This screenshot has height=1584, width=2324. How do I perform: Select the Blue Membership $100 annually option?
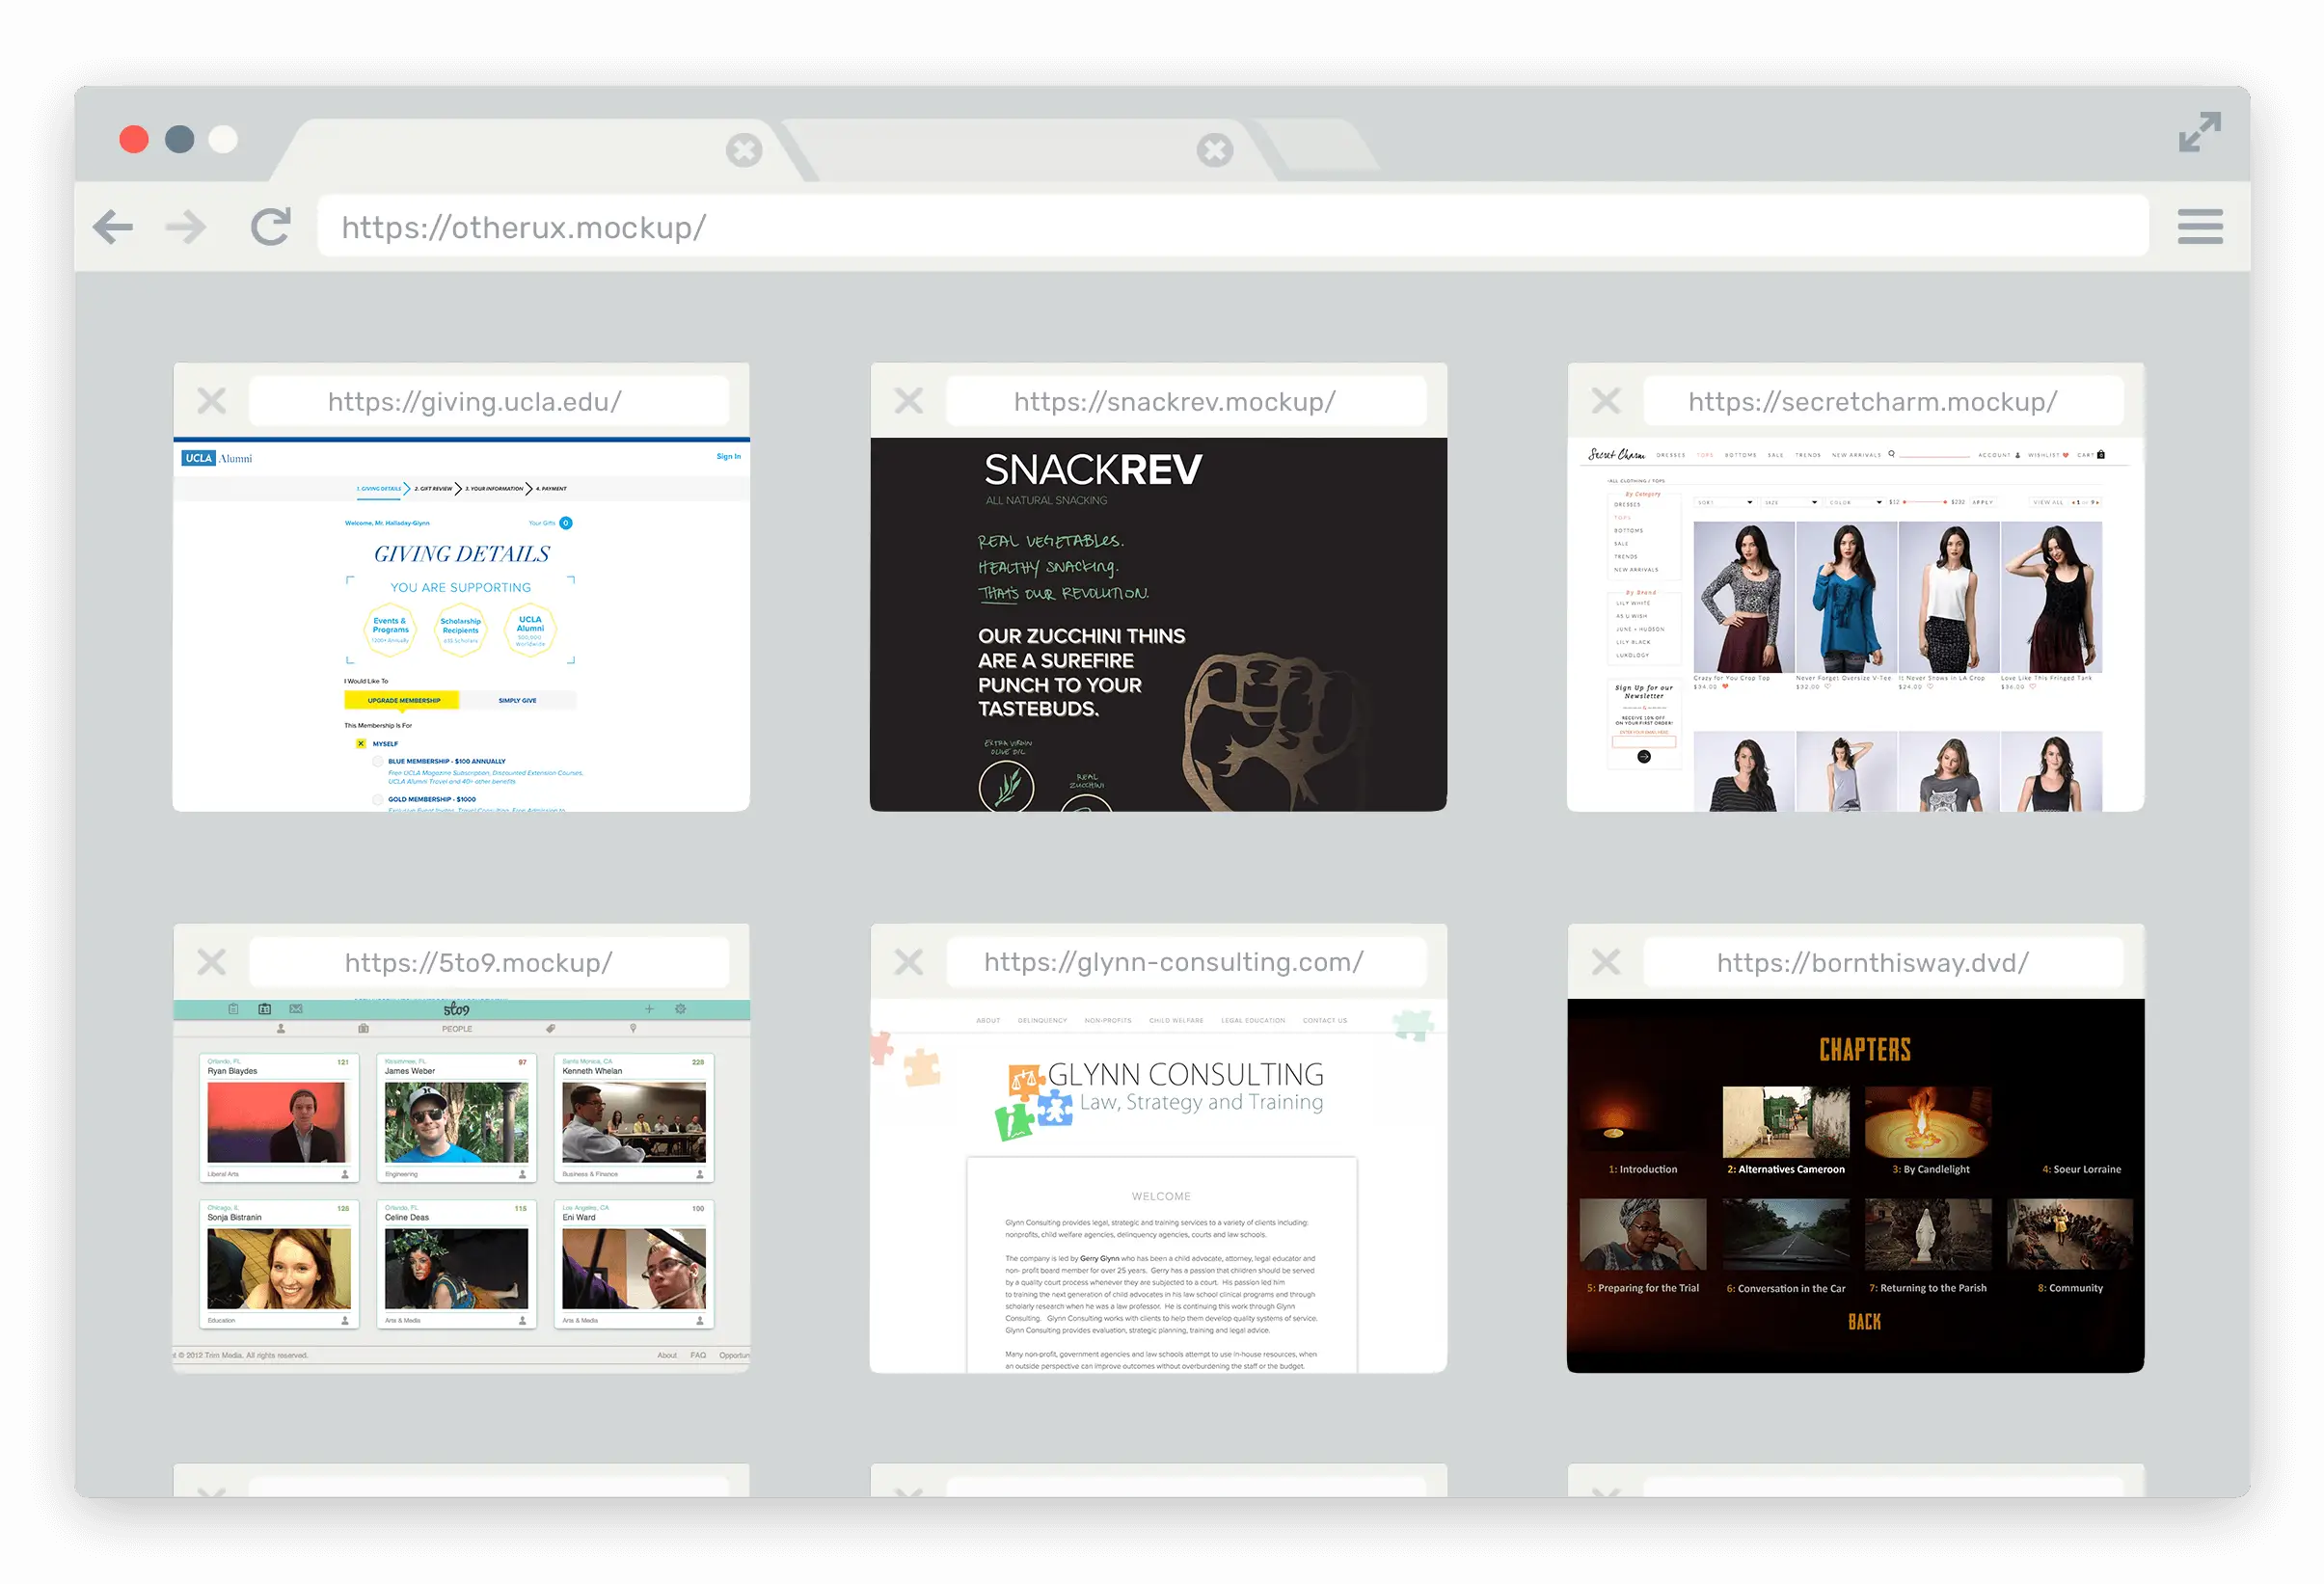coord(378,761)
